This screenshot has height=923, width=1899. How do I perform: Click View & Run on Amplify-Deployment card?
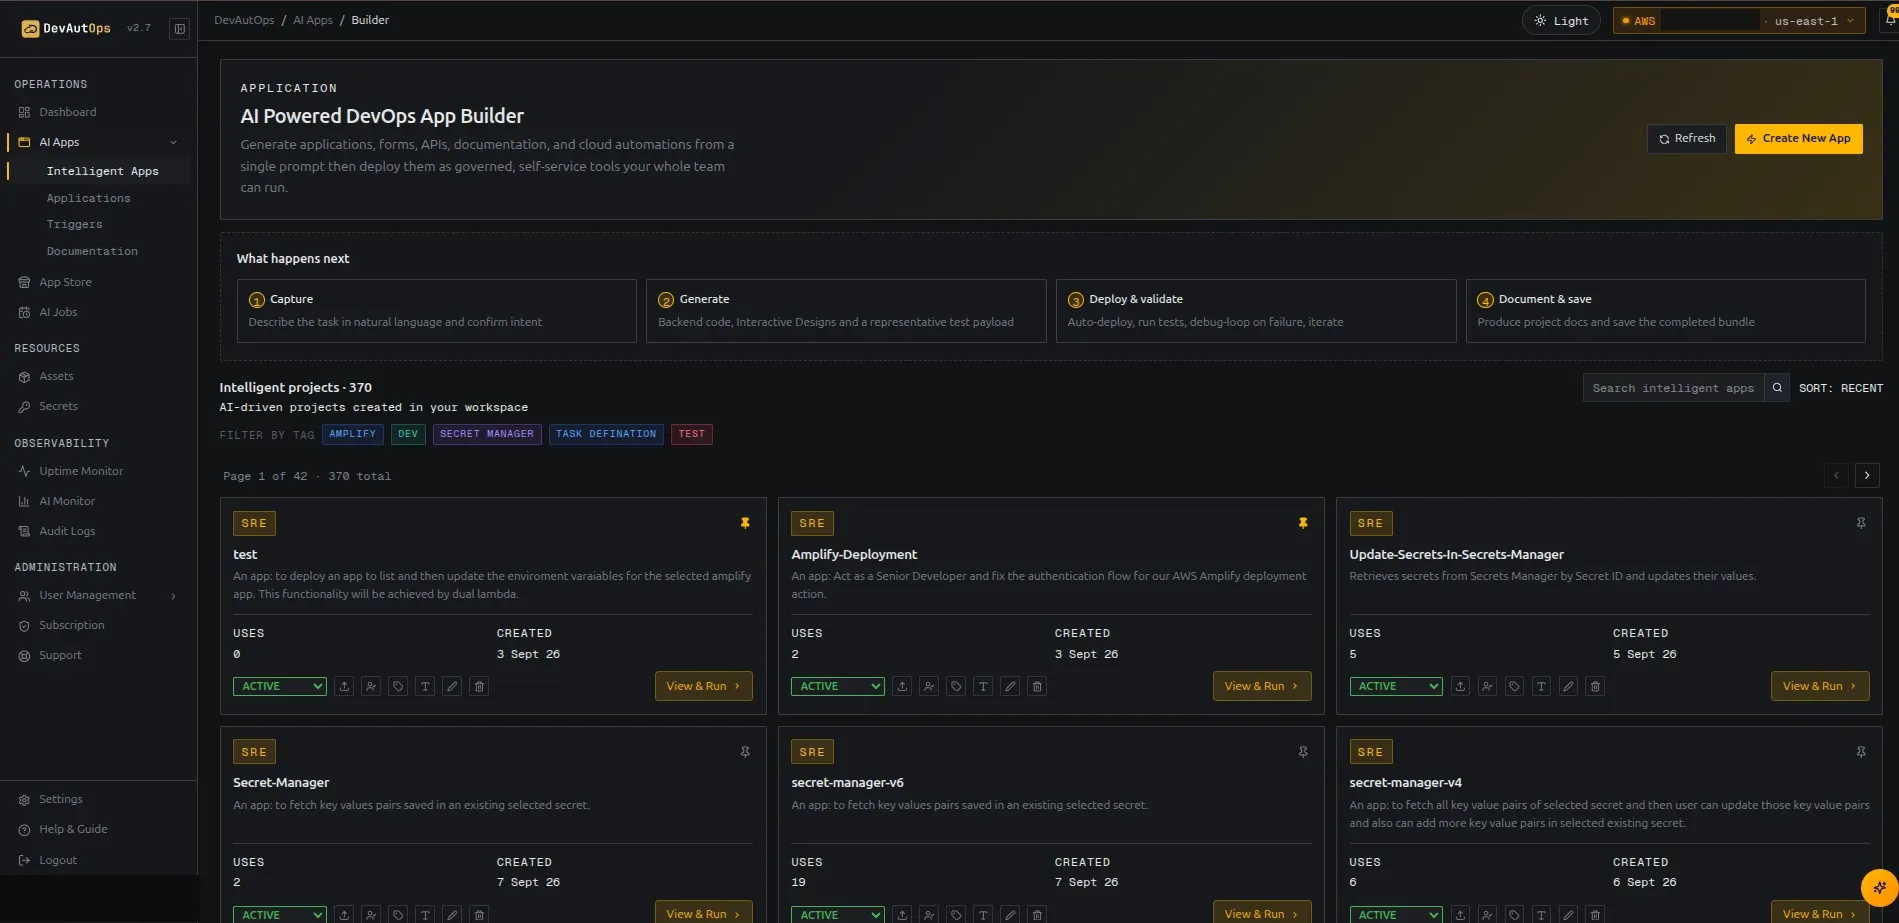tap(1261, 686)
